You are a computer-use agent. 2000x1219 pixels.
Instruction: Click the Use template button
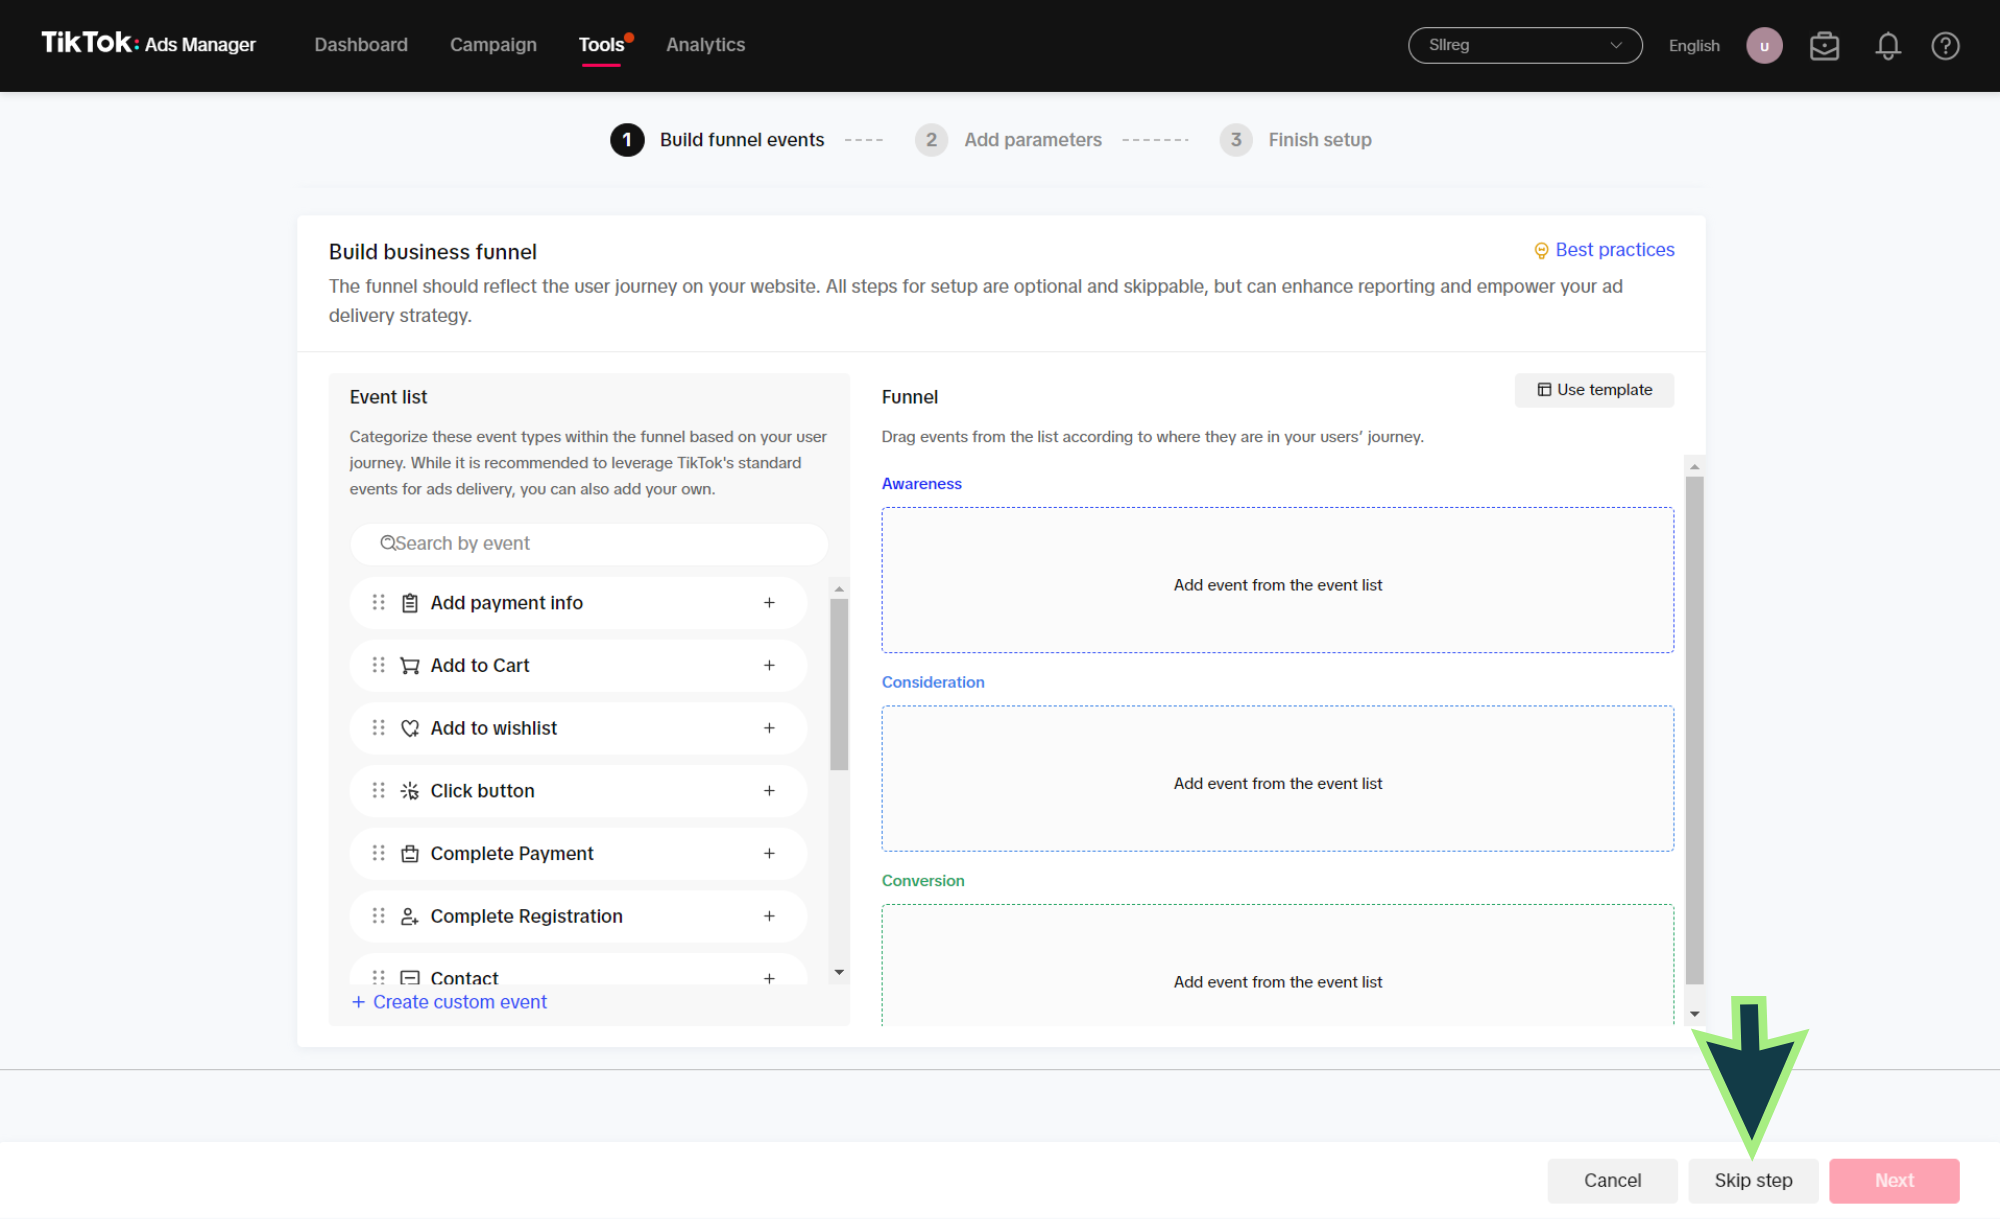(1594, 390)
